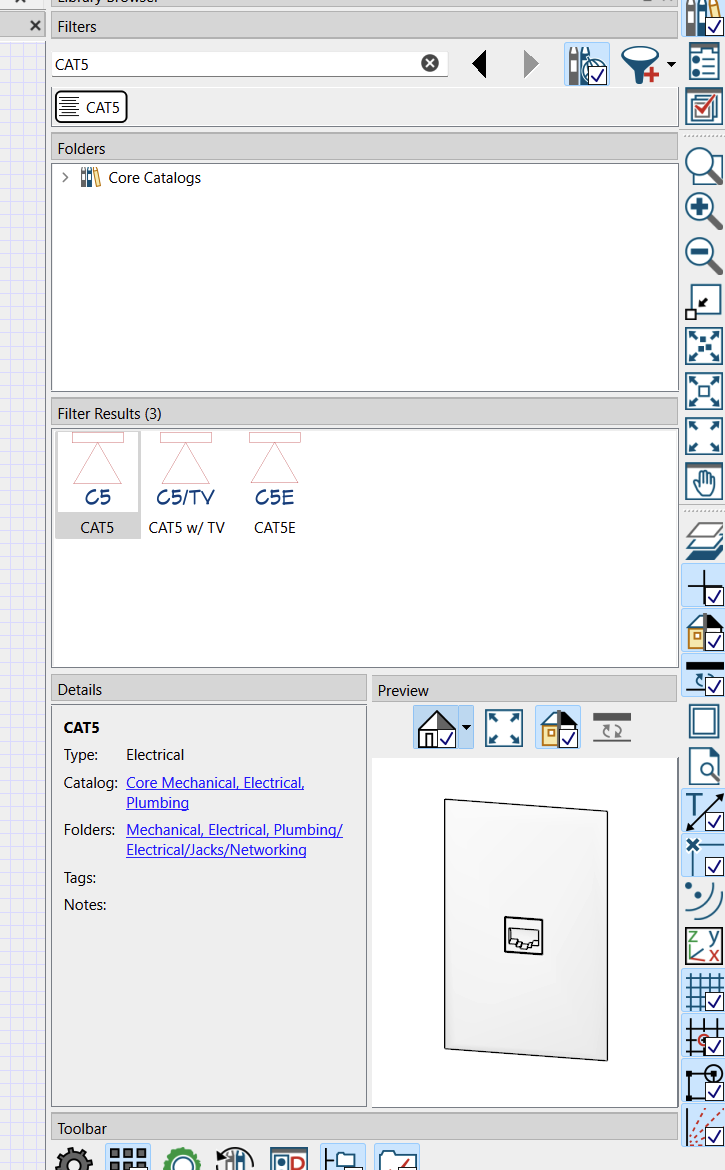
Task: Click the preview view type house icon
Action: coord(436,728)
